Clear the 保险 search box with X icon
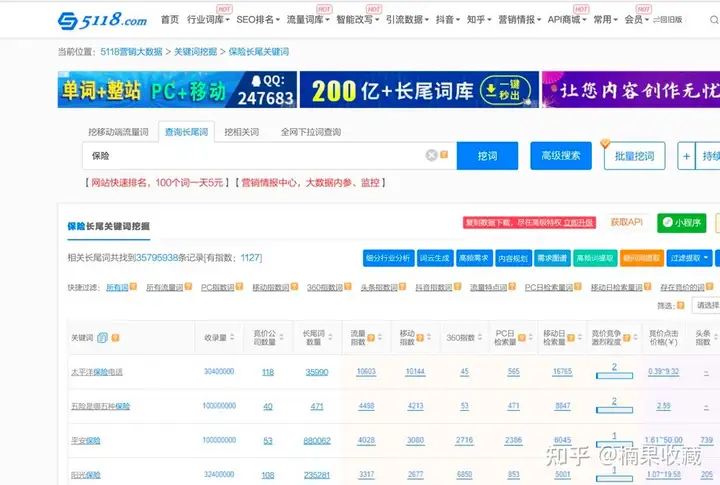Viewport: 720px width, 485px height. click(x=431, y=155)
